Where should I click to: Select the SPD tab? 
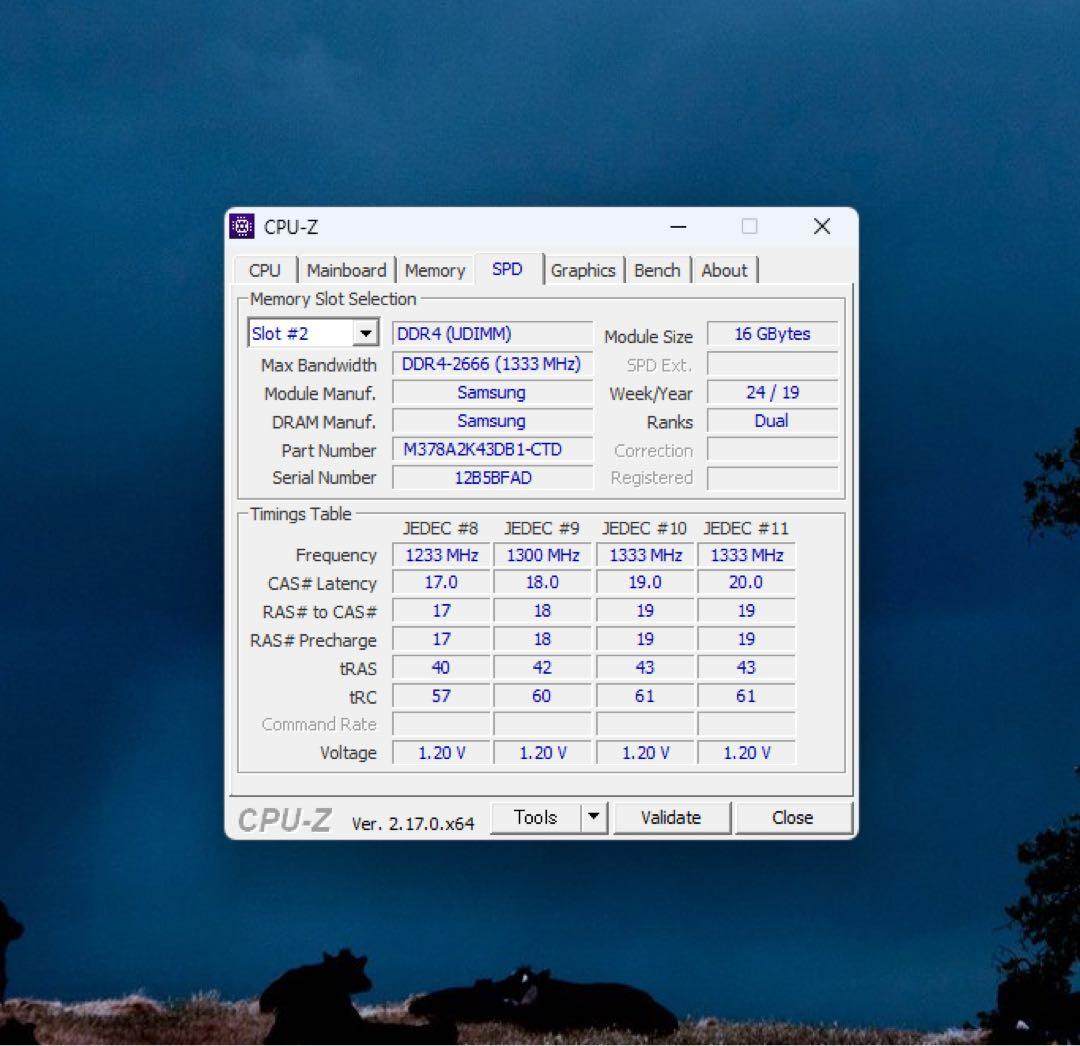tap(508, 269)
